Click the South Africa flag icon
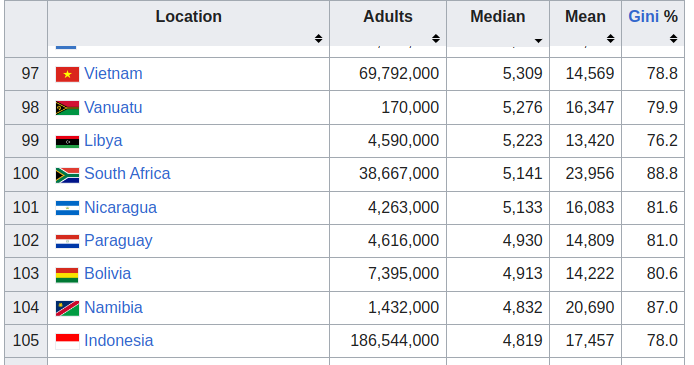694x365 pixels. click(x=67, y=175)
